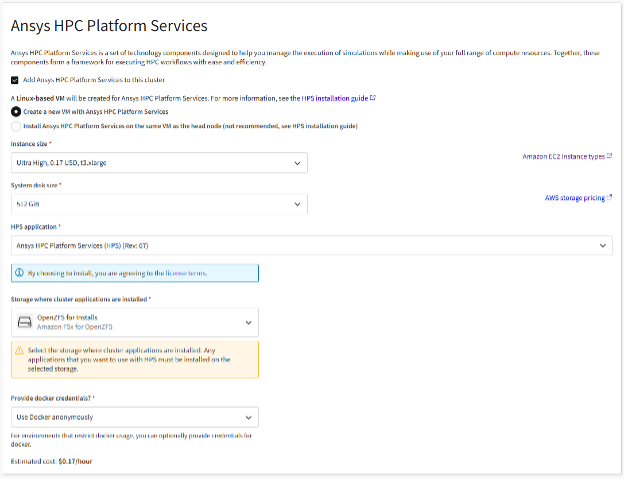This screenshot has height=480, width=624.
Task: Click the info icon in license notice
Action: [19, 273]
